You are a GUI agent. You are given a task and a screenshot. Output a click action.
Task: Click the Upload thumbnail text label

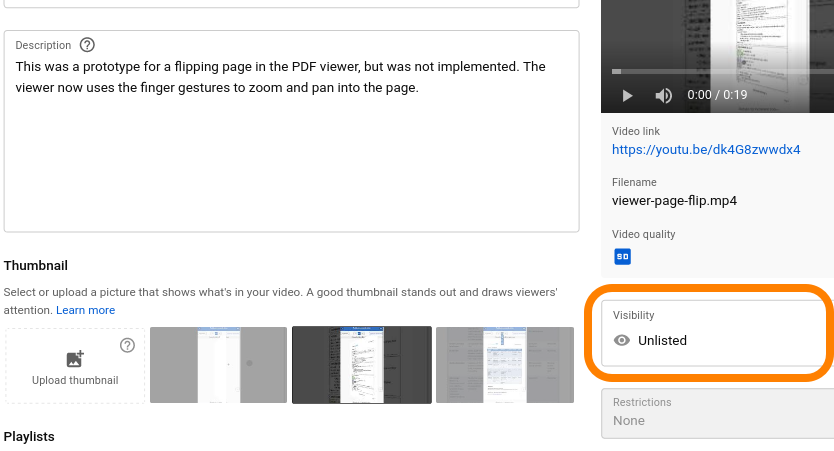point(75,380)
